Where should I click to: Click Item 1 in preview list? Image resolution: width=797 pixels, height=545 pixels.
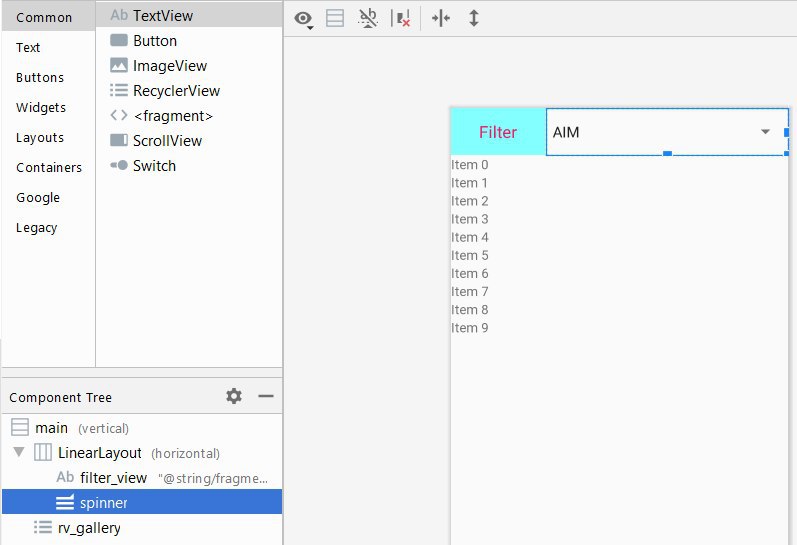click(470, 183)
